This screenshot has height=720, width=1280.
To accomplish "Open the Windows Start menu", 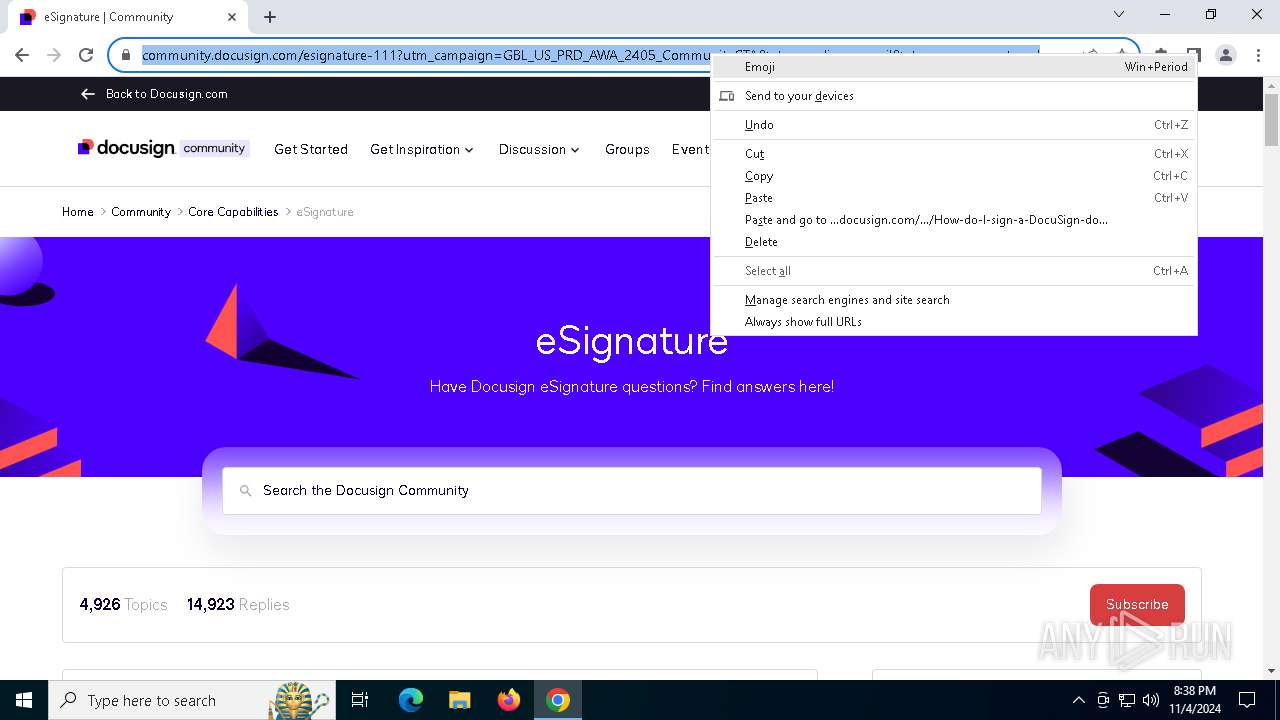I will pyautogui.click(x=24, y=700).
